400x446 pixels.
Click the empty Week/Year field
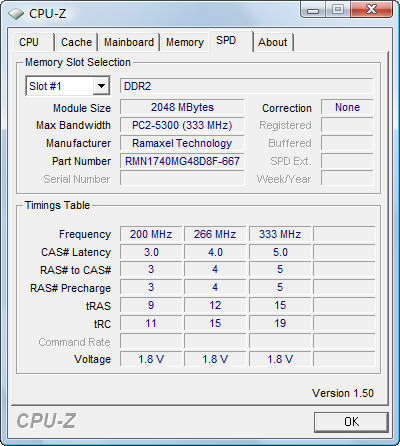coord(347,179)
